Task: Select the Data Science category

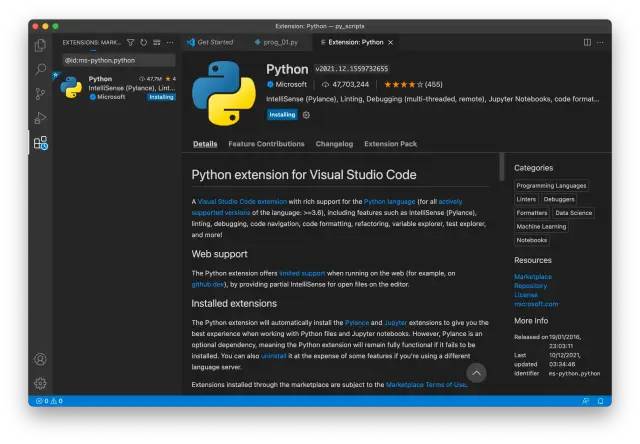Action: 573,213
